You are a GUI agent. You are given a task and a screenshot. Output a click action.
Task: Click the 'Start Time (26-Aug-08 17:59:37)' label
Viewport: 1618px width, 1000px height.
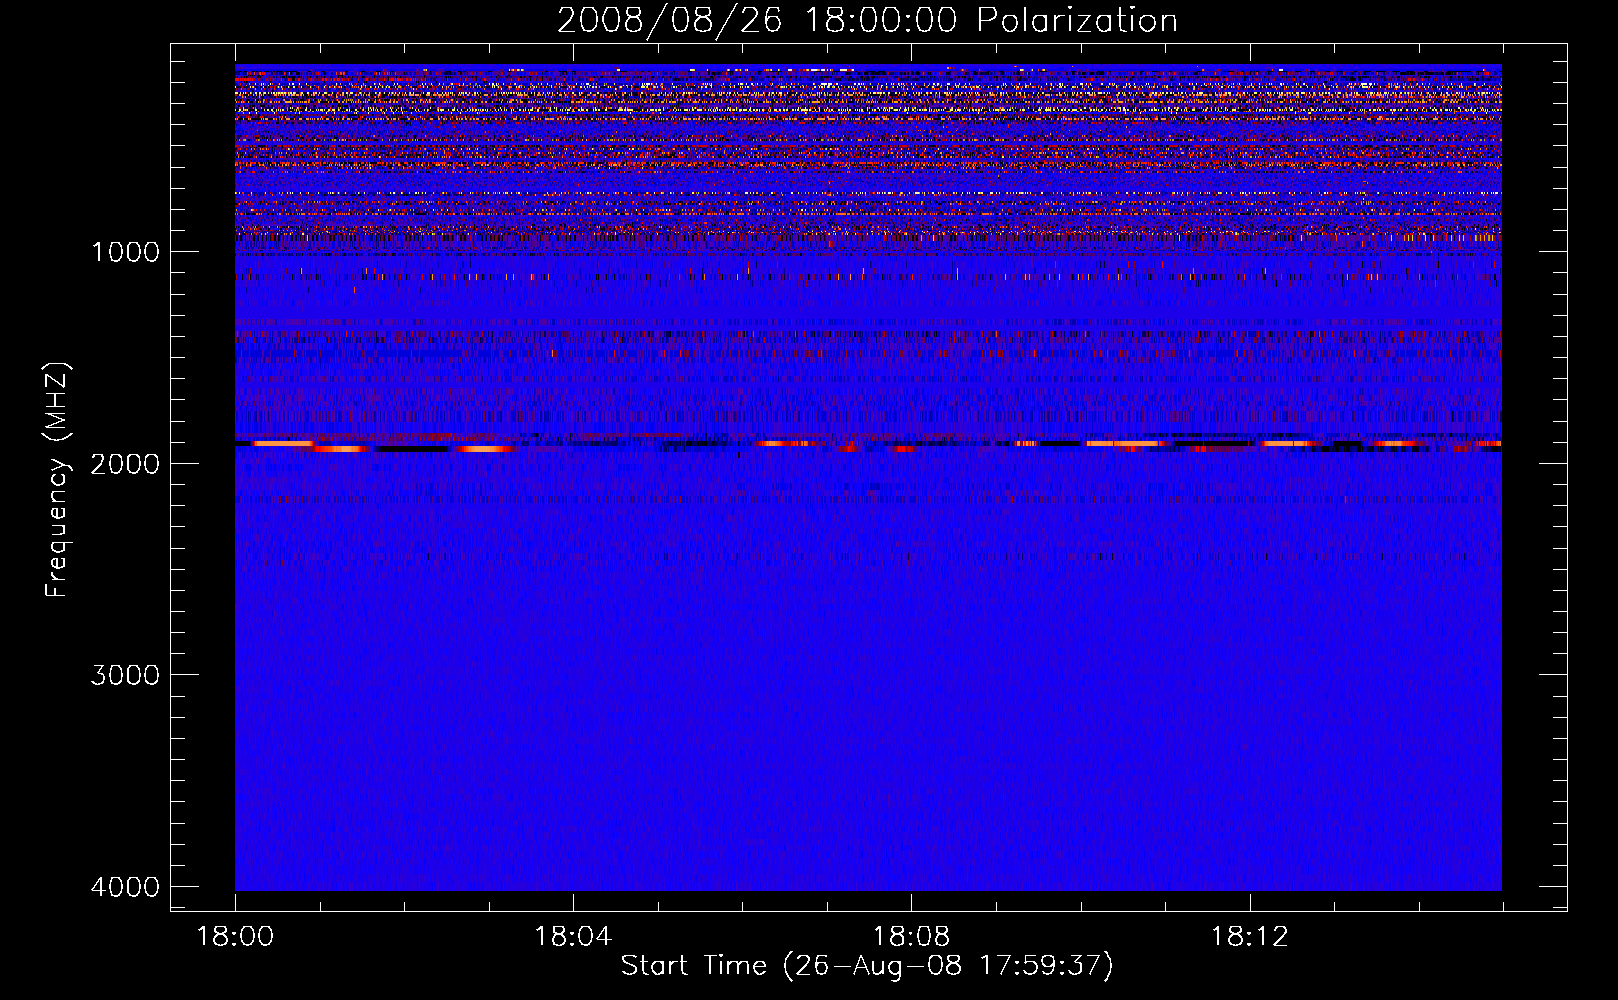click(x=867, y=966)
